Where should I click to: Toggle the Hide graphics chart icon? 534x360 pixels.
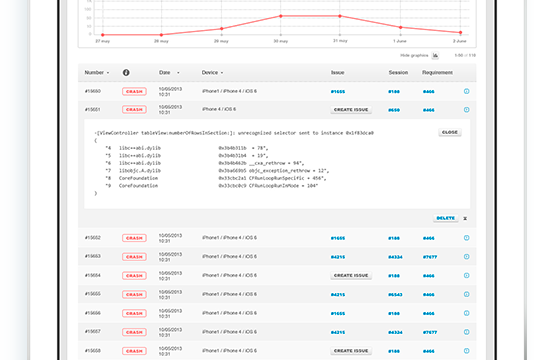point(435,56)
